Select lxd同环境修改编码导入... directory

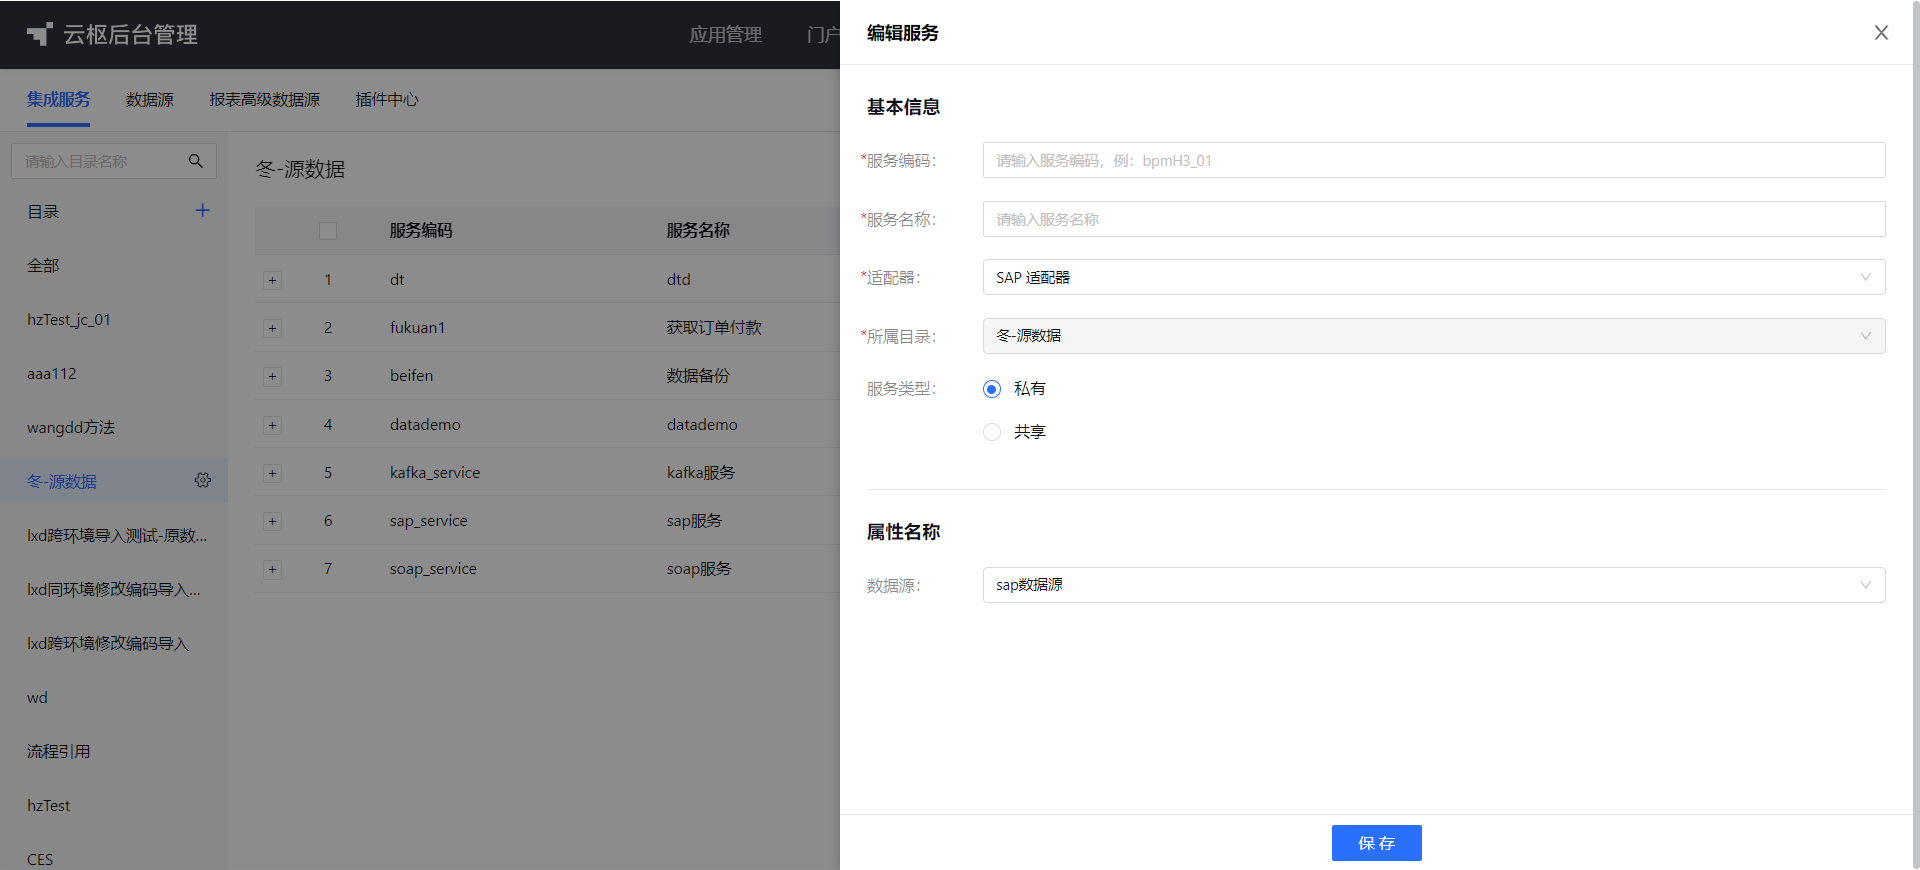coord(113,589)
